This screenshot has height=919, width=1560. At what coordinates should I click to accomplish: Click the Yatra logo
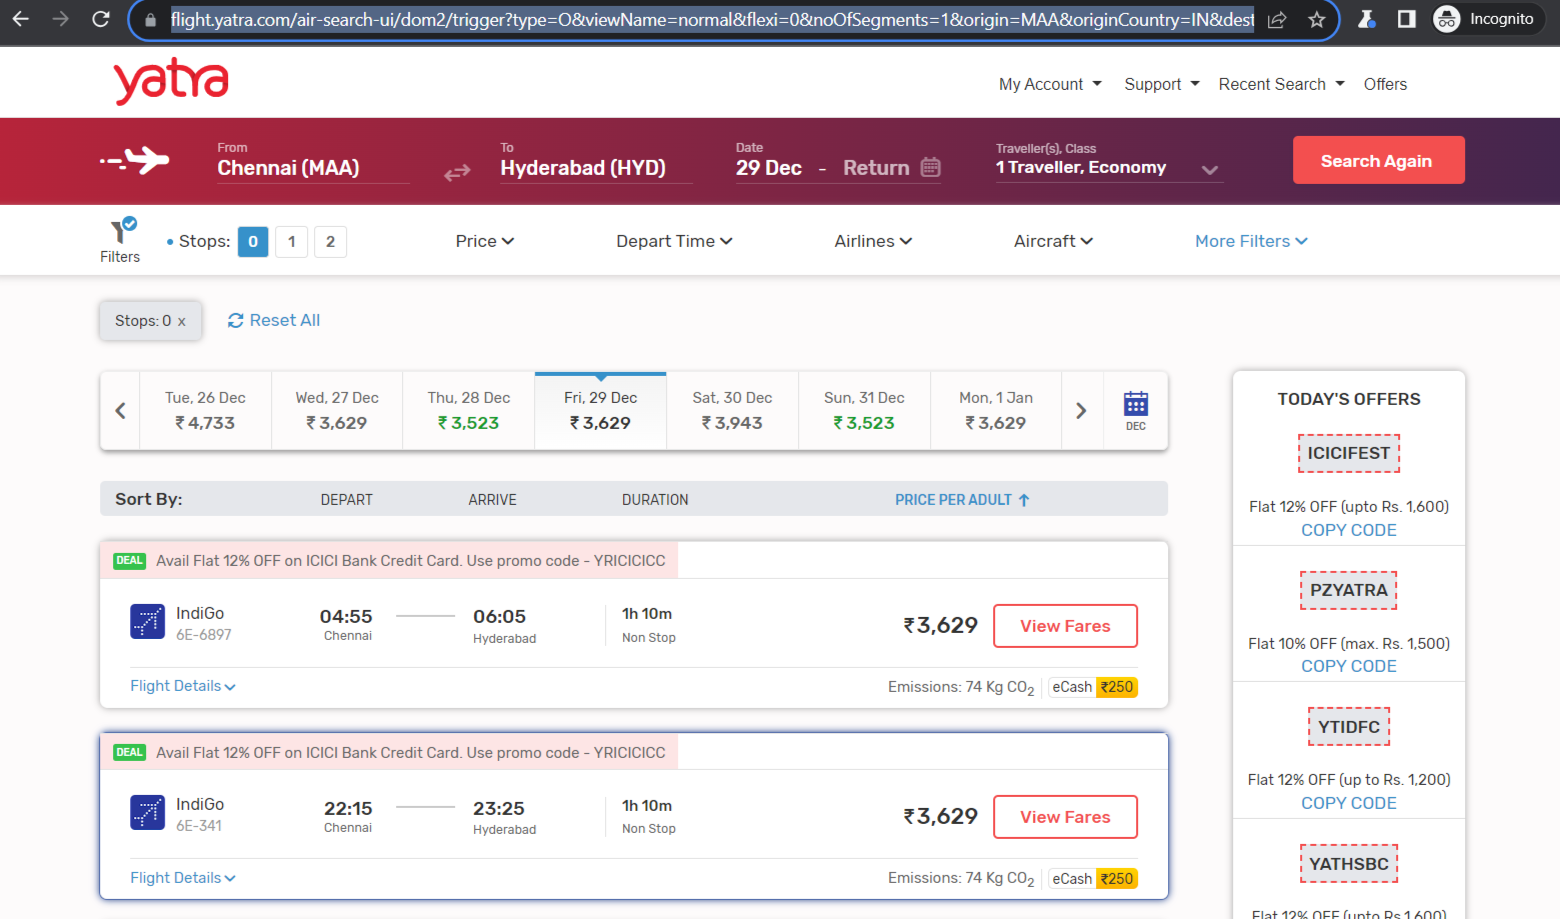point(171,80)
